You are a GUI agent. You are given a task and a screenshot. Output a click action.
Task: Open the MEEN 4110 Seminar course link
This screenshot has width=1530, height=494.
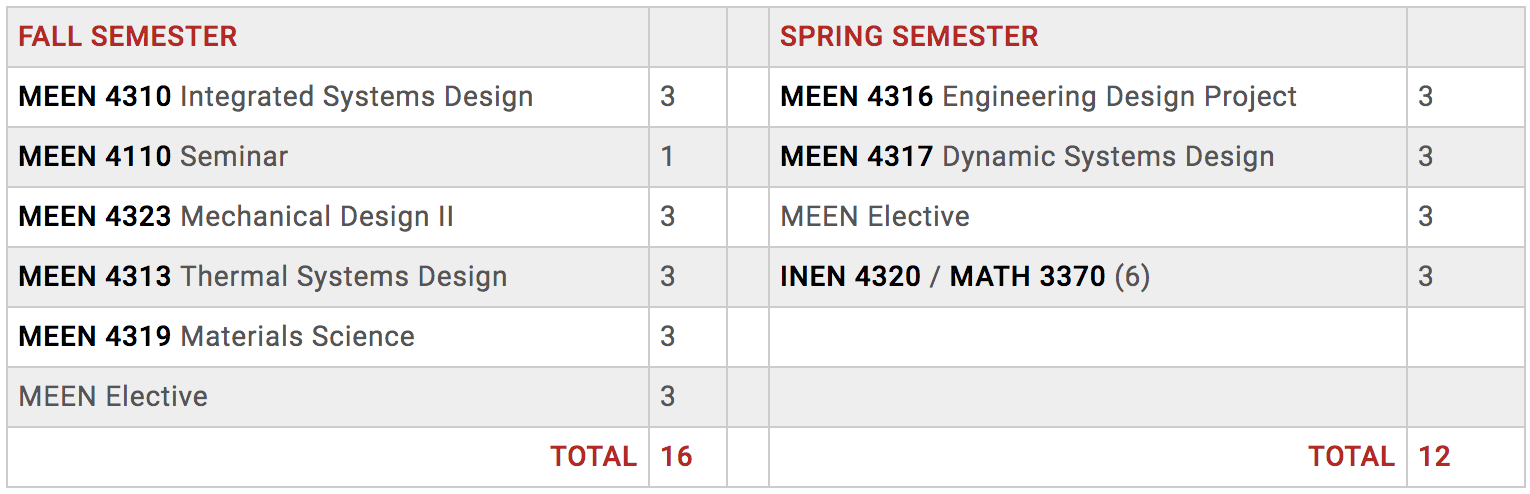point(95,157)
